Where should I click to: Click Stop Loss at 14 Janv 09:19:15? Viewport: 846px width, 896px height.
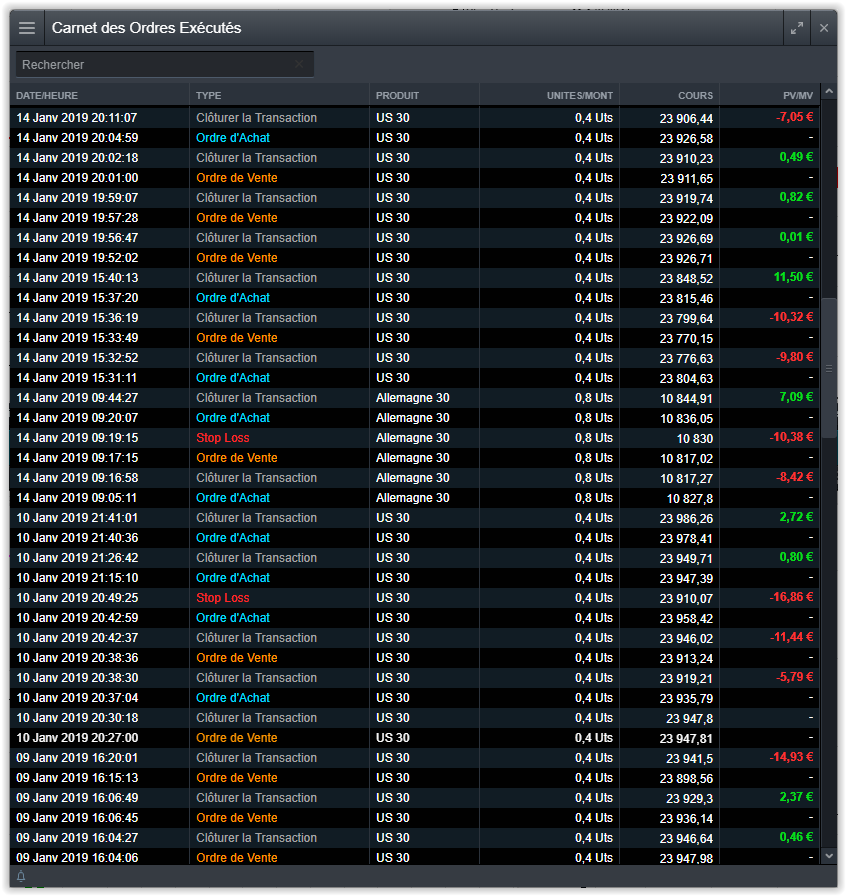[x=222, y=438]
